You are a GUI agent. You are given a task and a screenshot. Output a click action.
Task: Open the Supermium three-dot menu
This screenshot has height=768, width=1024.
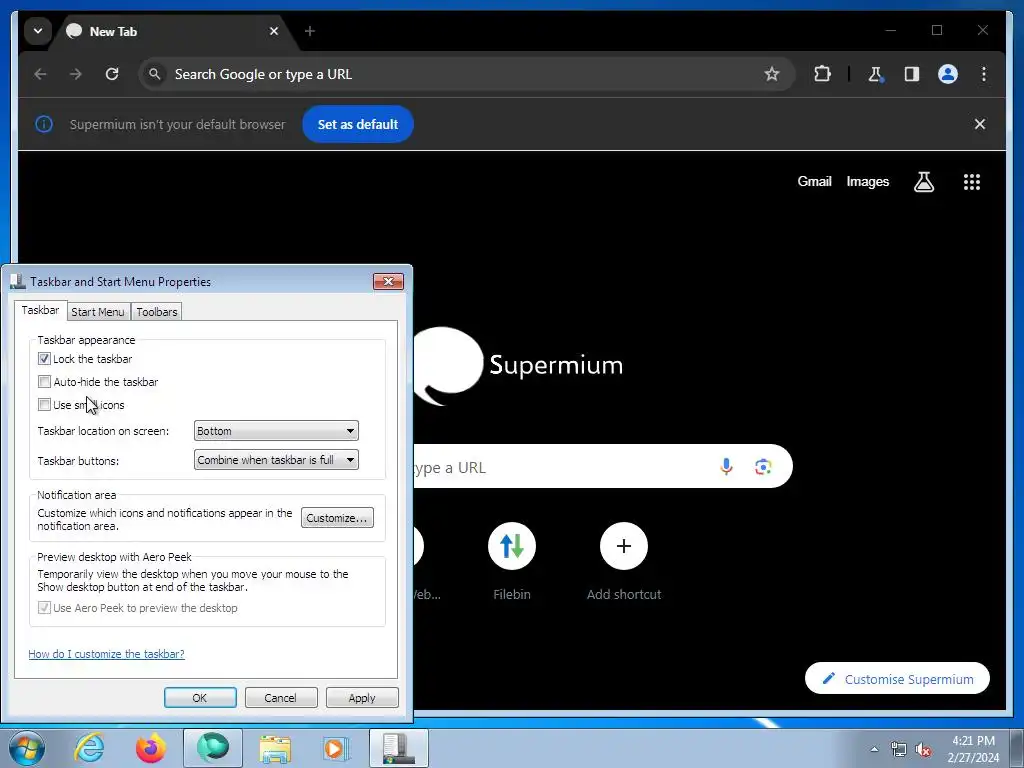pos(984,74)
